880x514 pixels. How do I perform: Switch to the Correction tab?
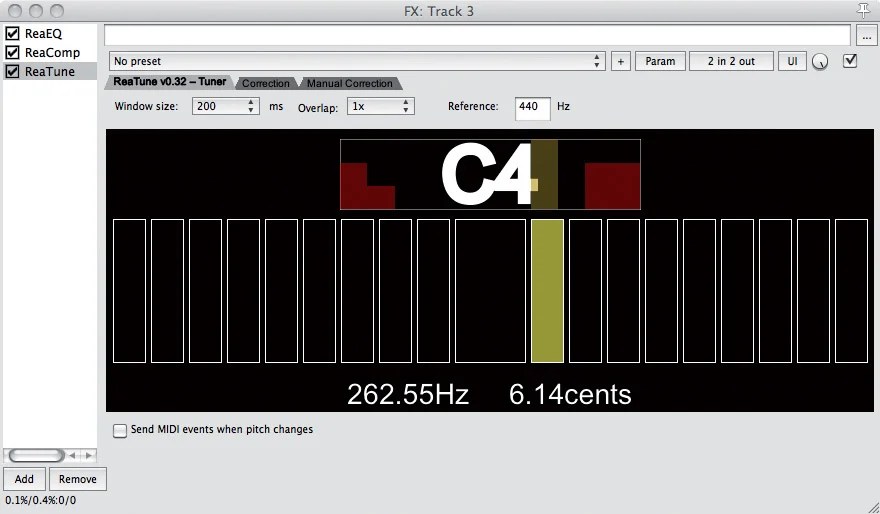266,83
